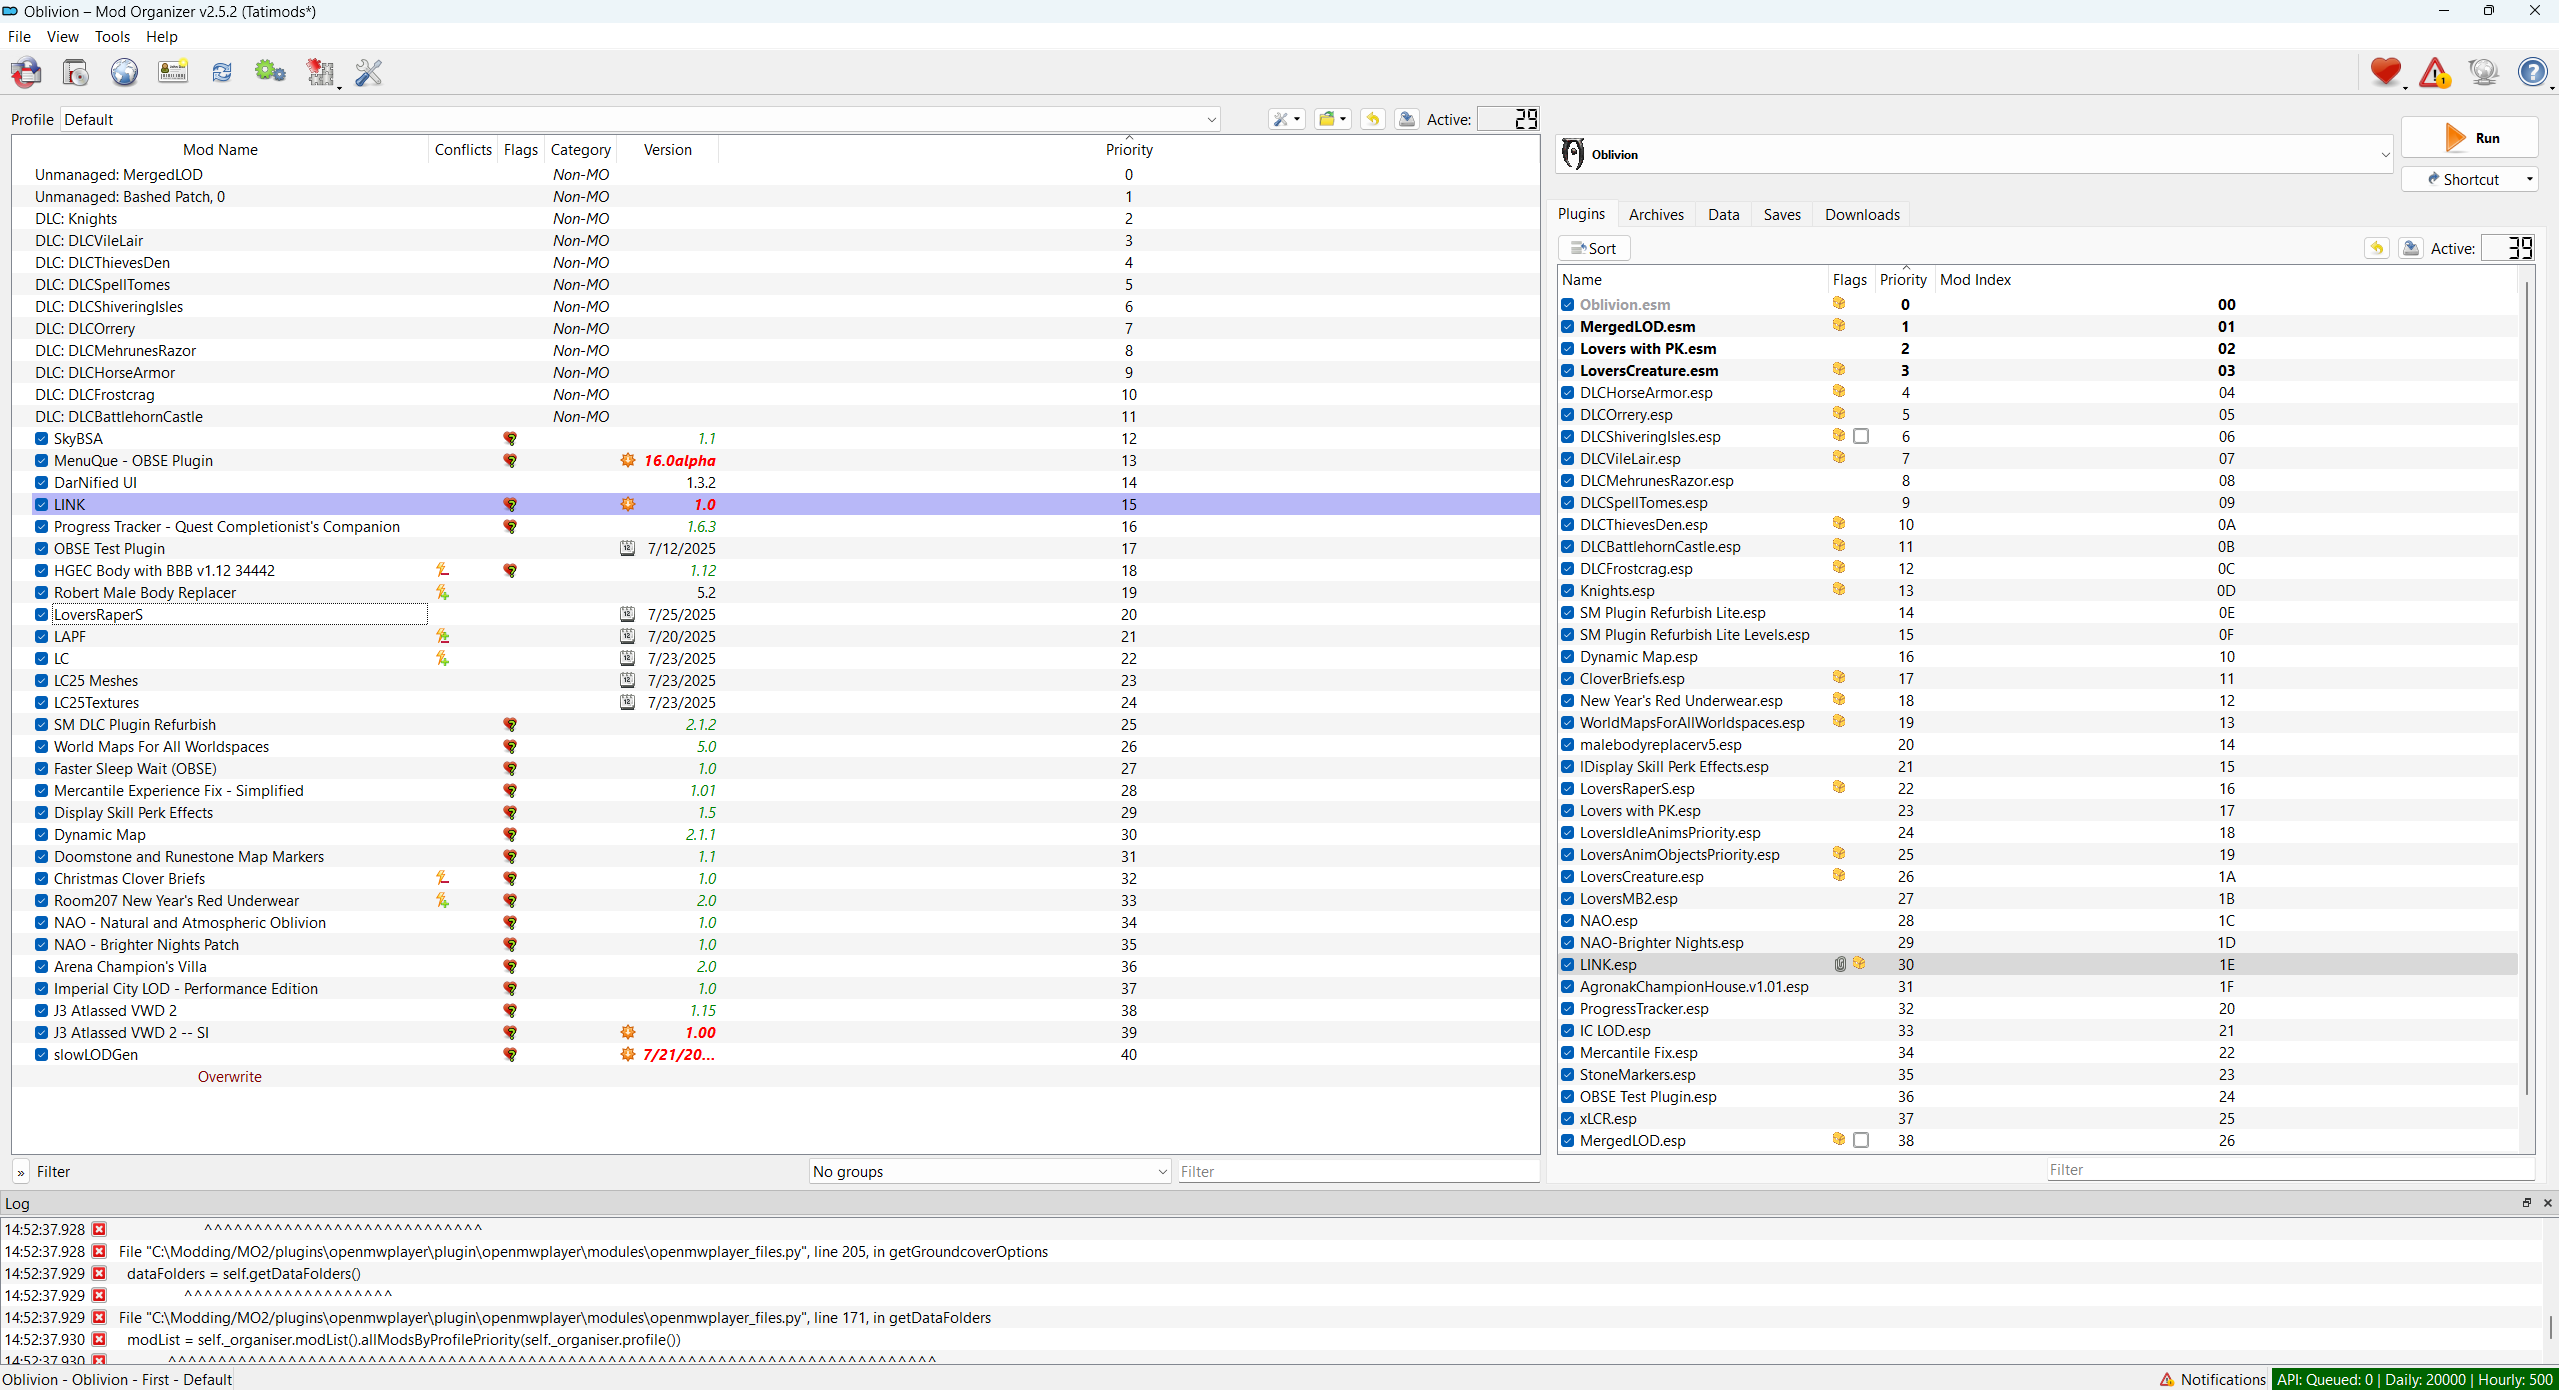Click the plugin list Filter text field
This screenshot has height=1390, width=2559.
click(x=2290, y=1169)
